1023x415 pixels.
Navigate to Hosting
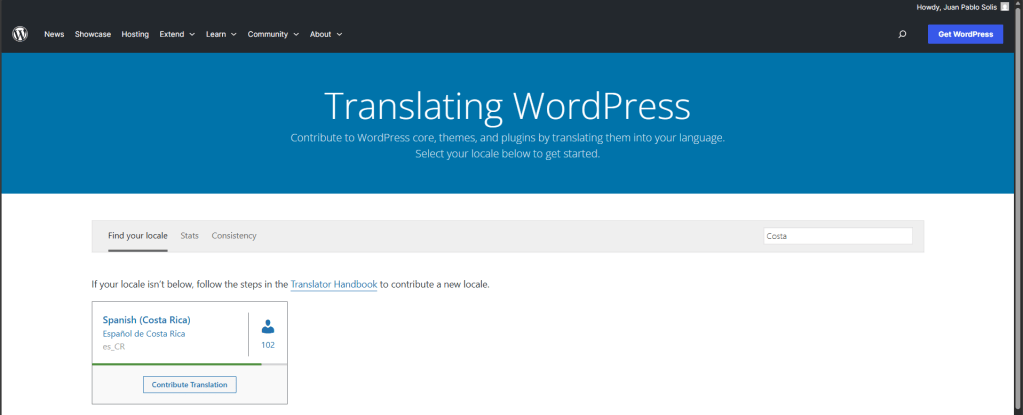point(135,34)
